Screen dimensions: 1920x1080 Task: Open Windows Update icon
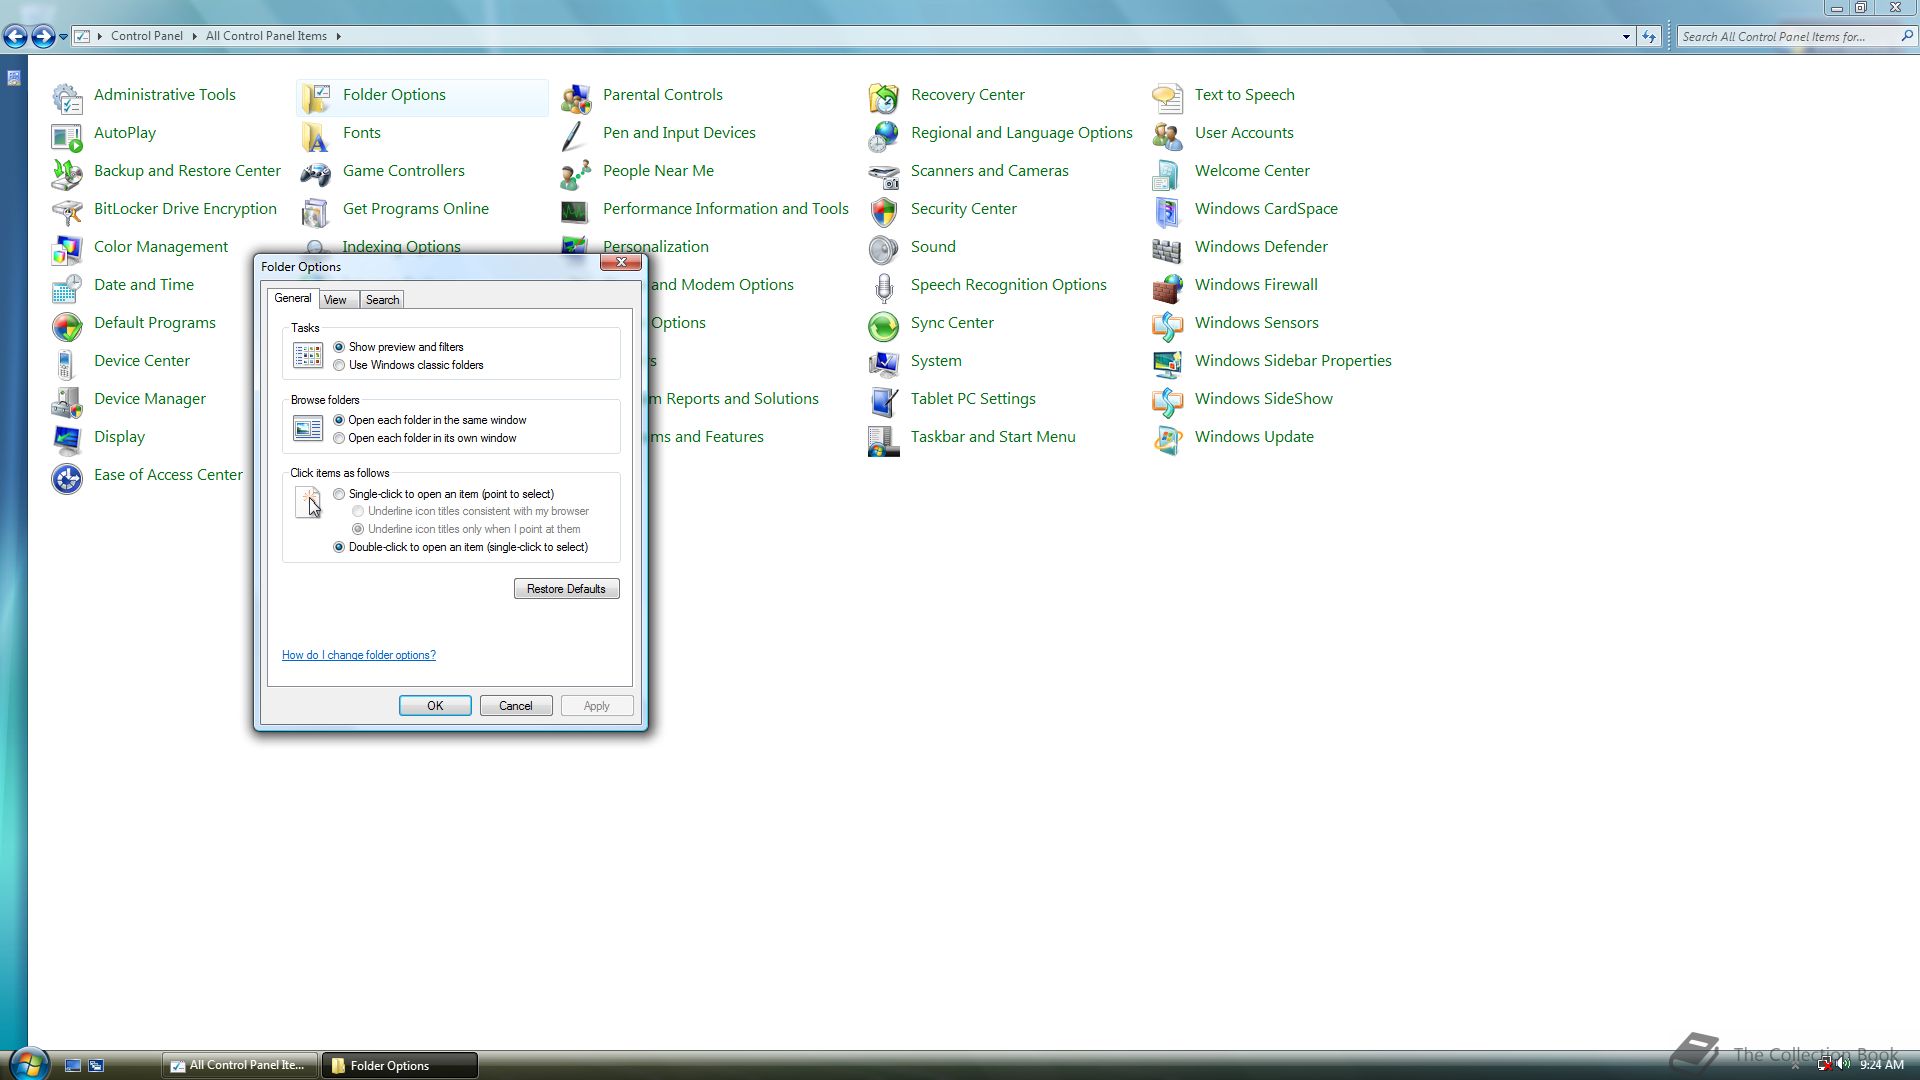pos(1168,439)
